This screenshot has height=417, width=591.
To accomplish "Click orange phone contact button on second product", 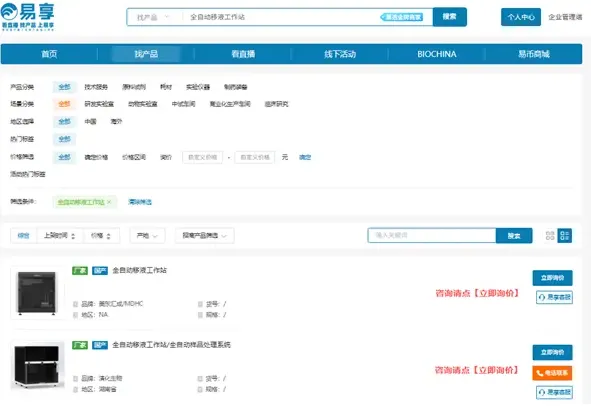I will click(x=552, y=373).
